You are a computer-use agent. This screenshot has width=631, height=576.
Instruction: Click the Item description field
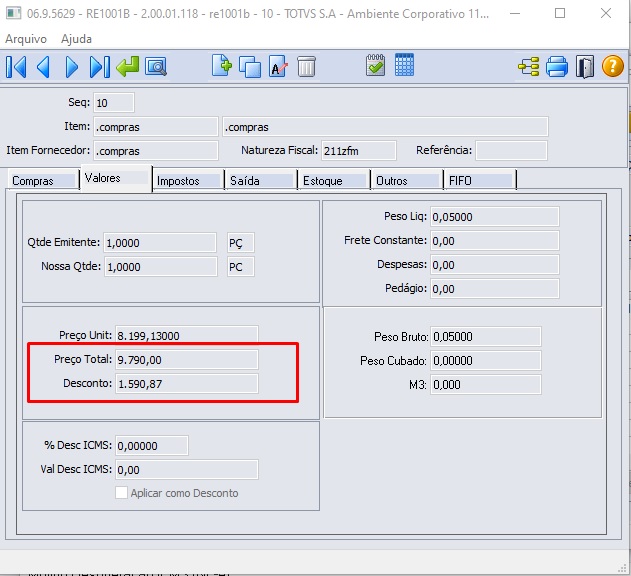tap(386, 127)
